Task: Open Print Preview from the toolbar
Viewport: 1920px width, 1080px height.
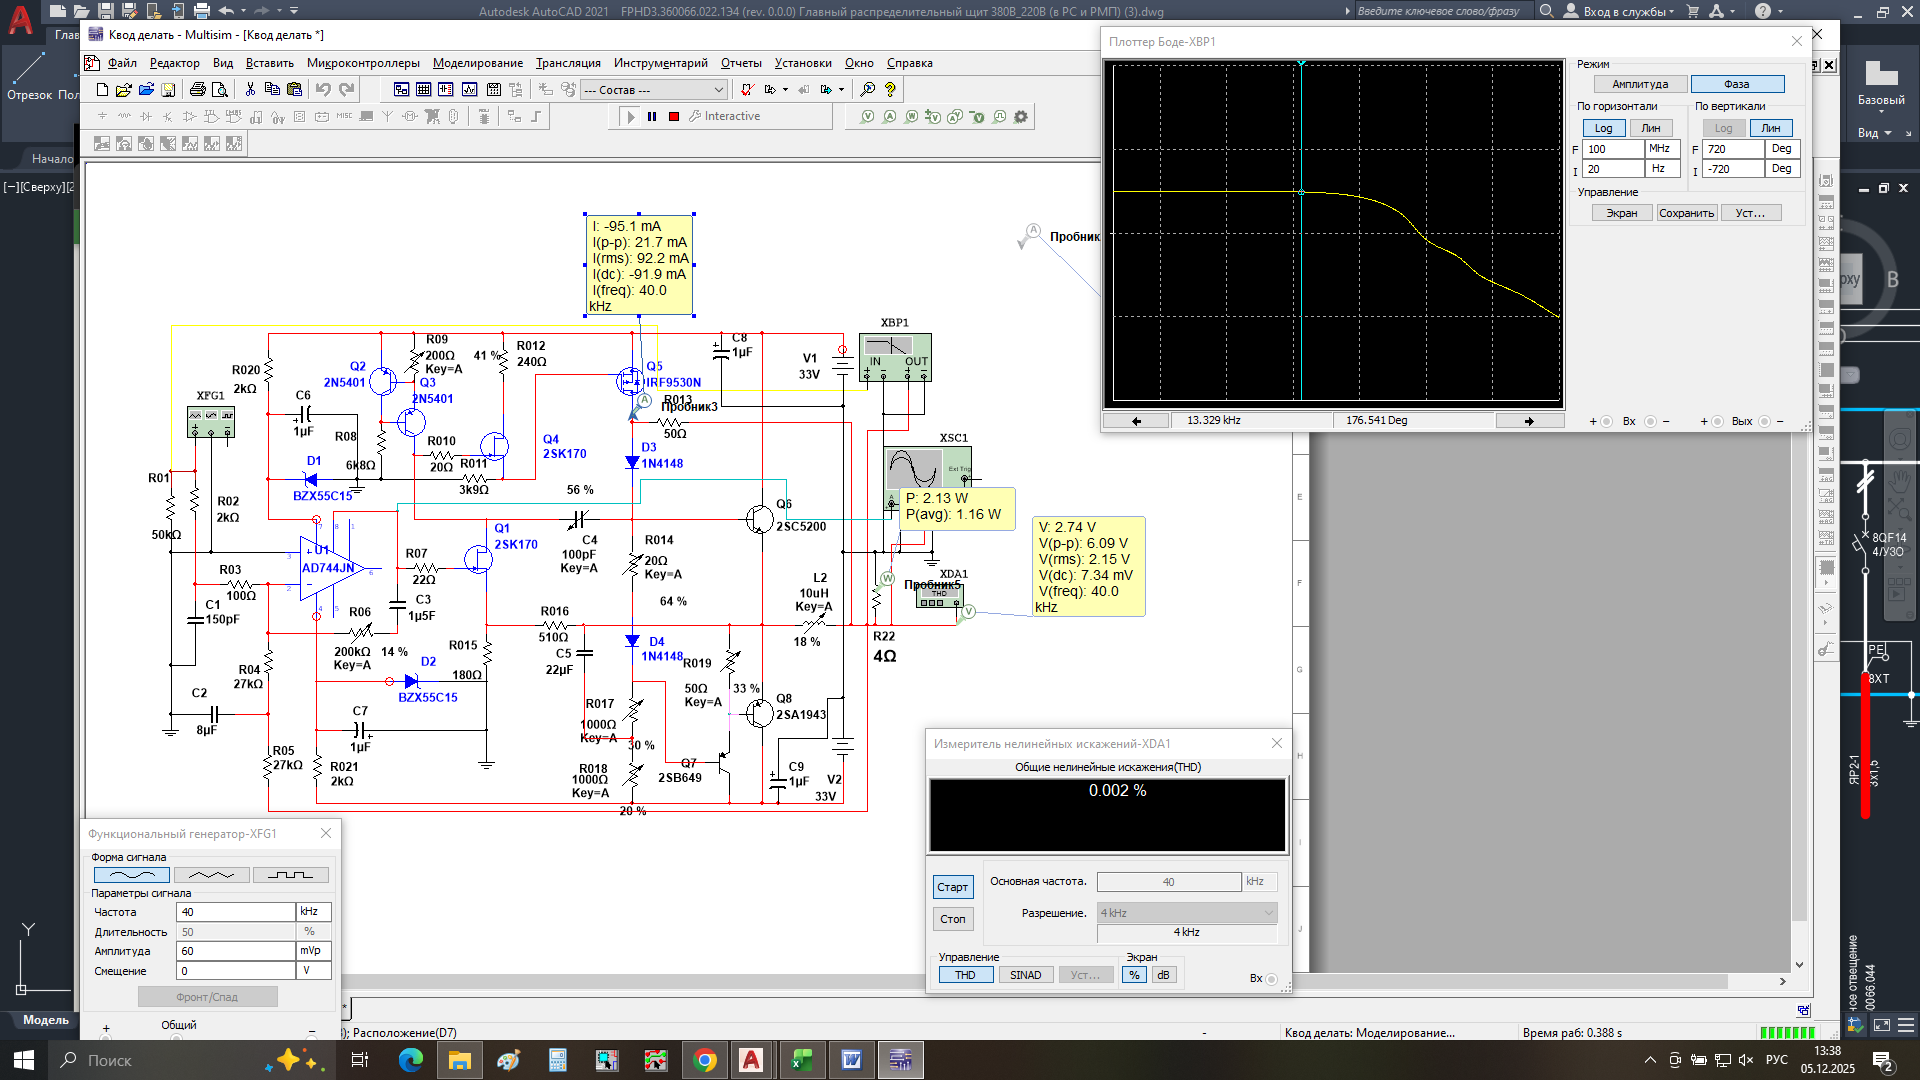Action: tap(220, 90)
